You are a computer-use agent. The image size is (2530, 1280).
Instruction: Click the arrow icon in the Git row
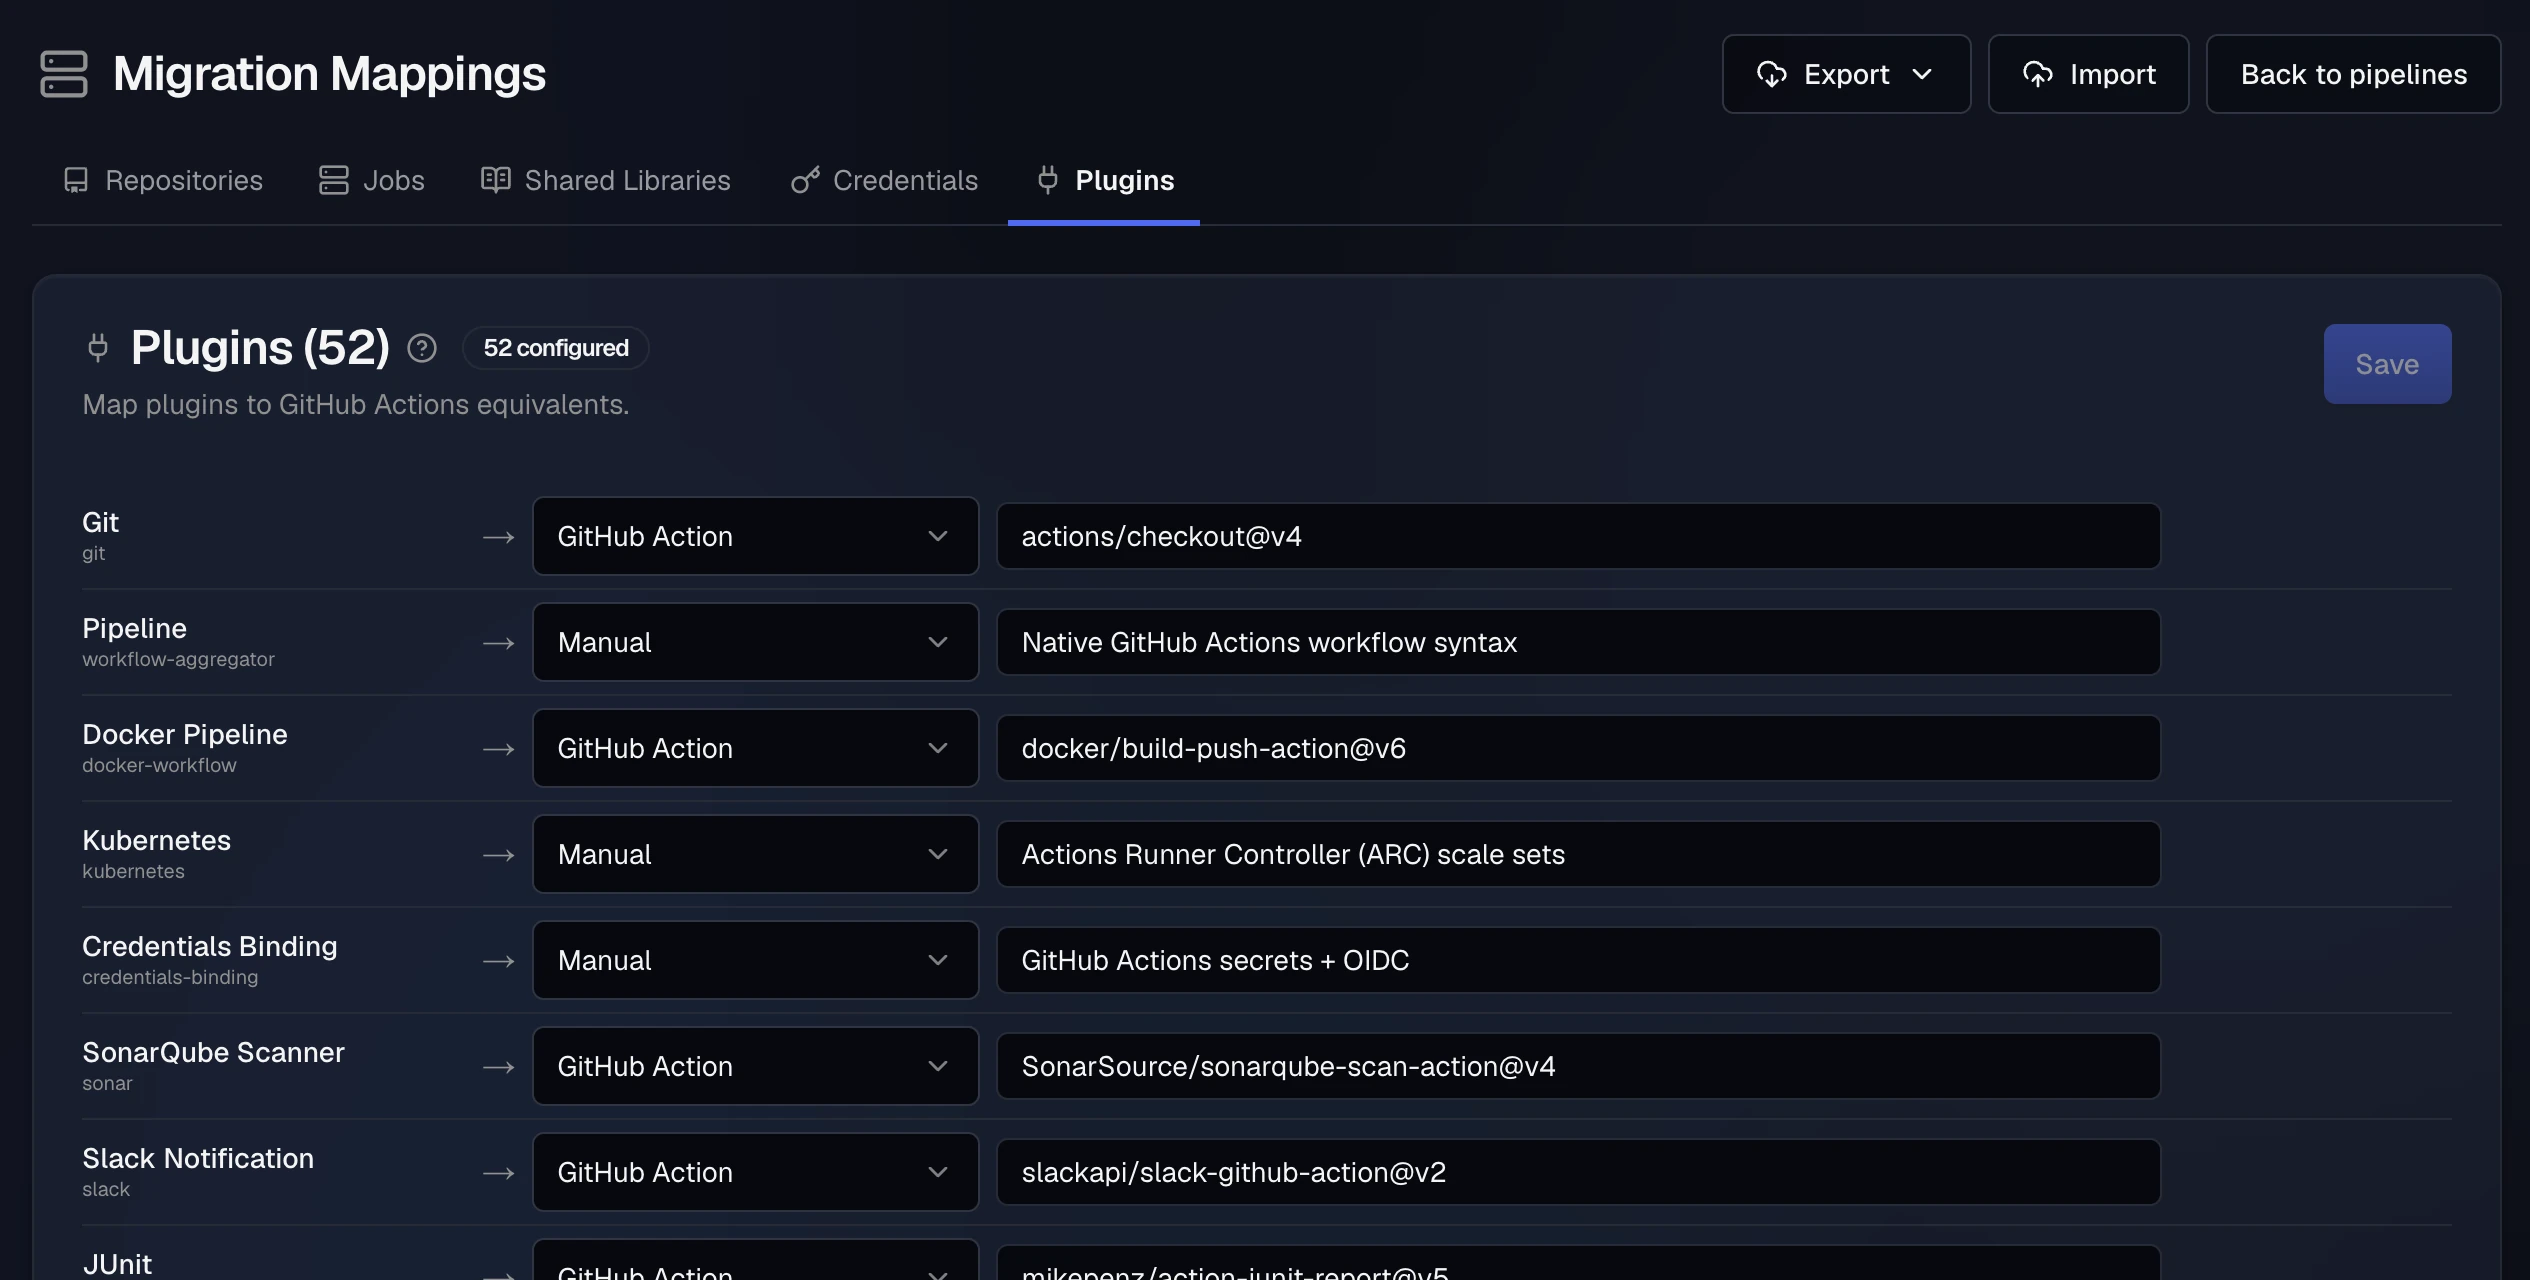point(498,537)
